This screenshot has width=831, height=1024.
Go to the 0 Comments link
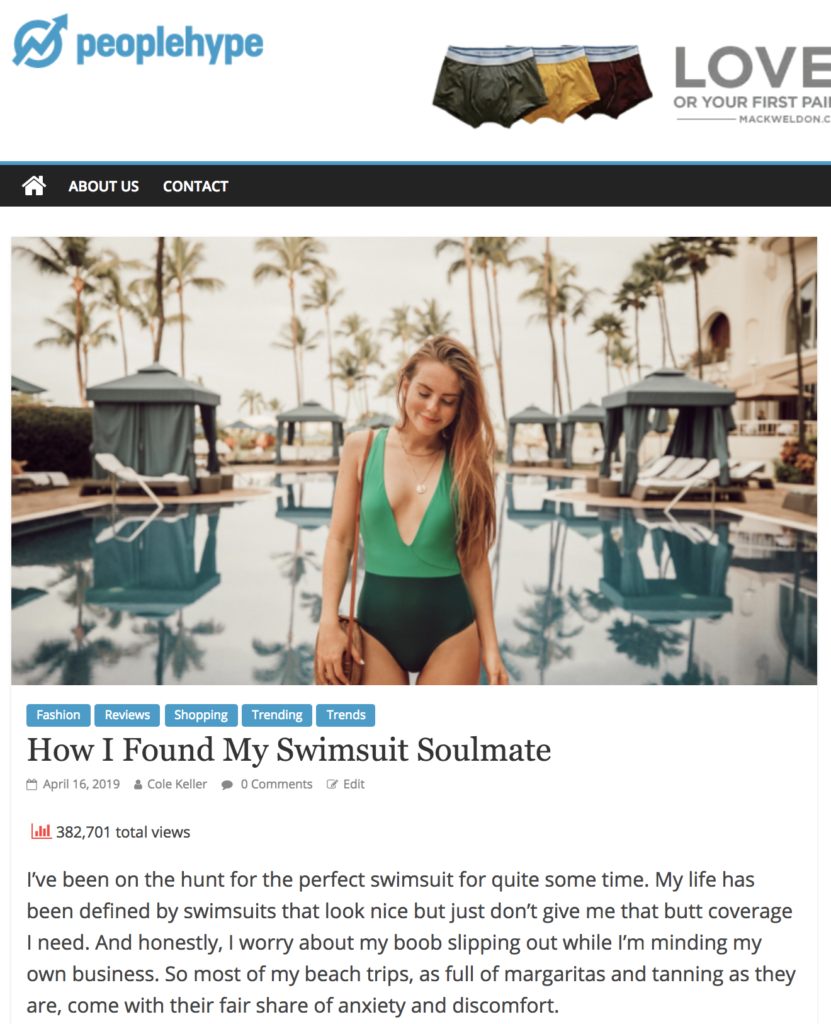[276, 784]
